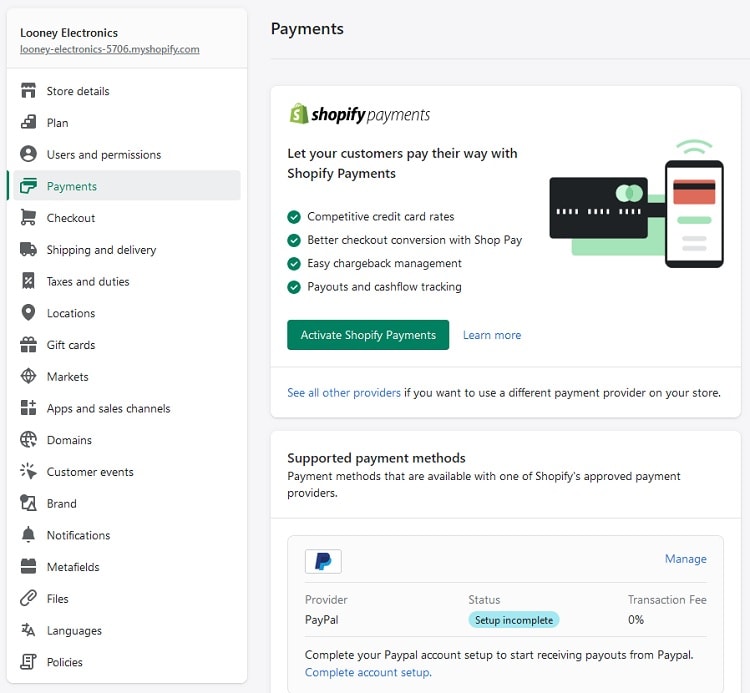The image size is (750, 693).
Task: Click the Shopify Payments bag logo
Action: tap(299, 114)
